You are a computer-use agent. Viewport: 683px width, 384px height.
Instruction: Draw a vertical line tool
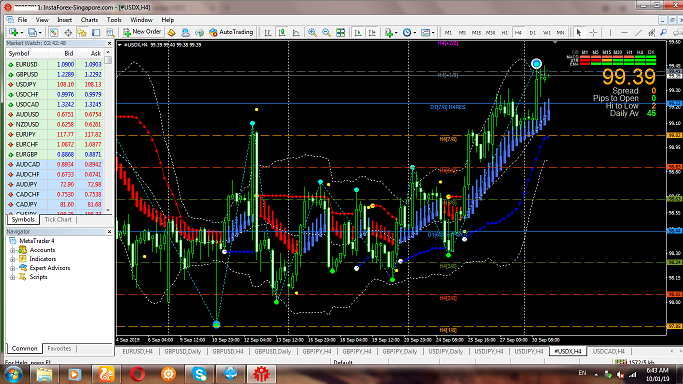click(610, 33)
